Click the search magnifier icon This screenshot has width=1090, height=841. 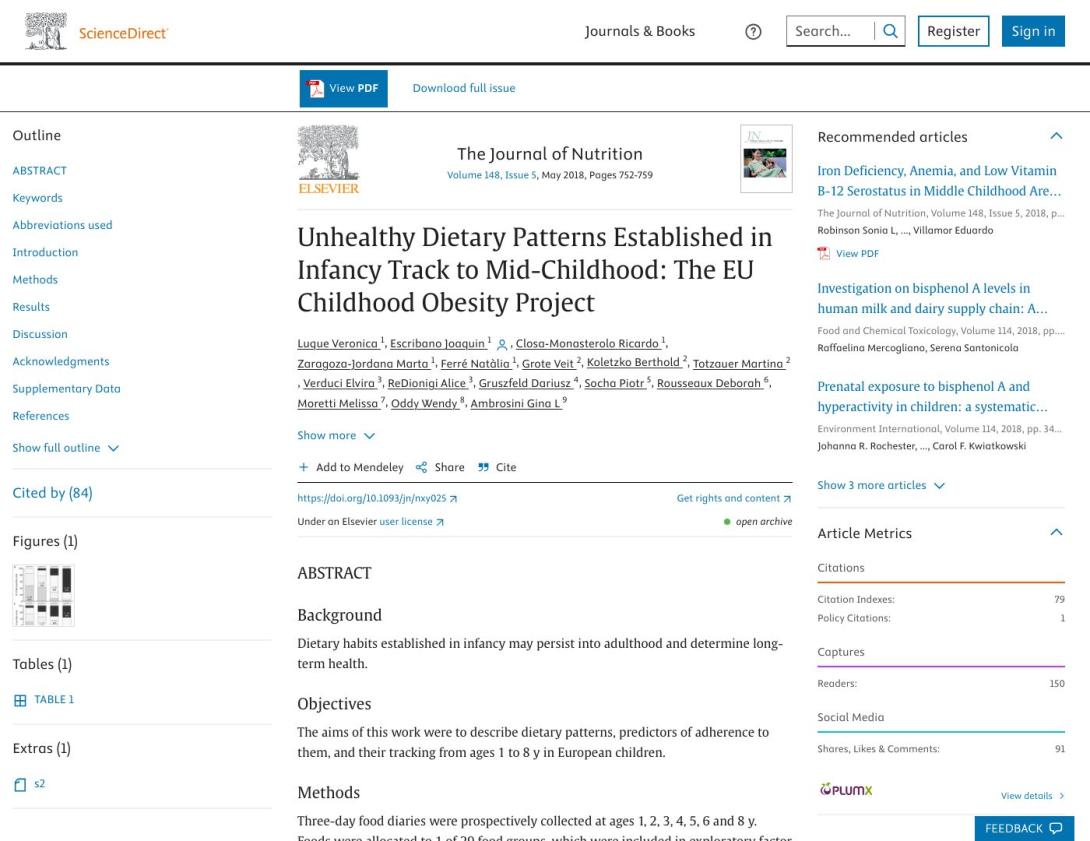[x=890, y=31]
